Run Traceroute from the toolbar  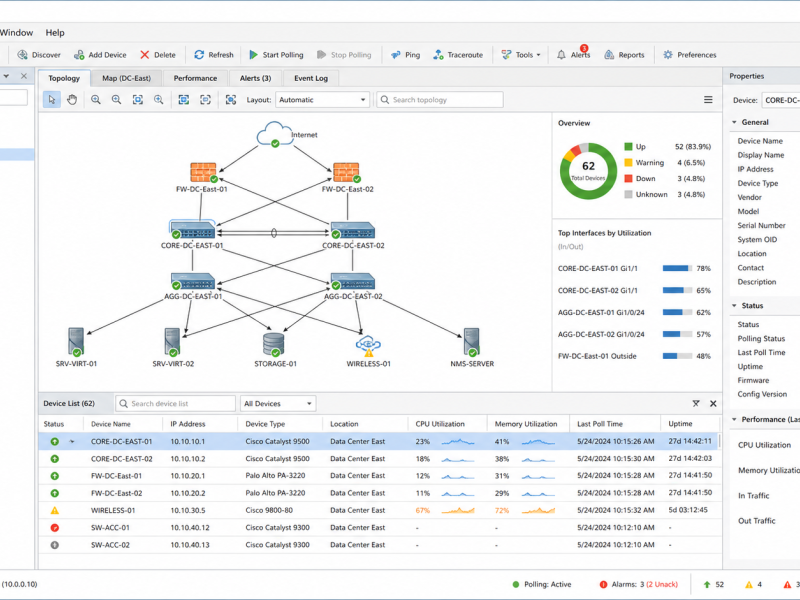point(458,55)
